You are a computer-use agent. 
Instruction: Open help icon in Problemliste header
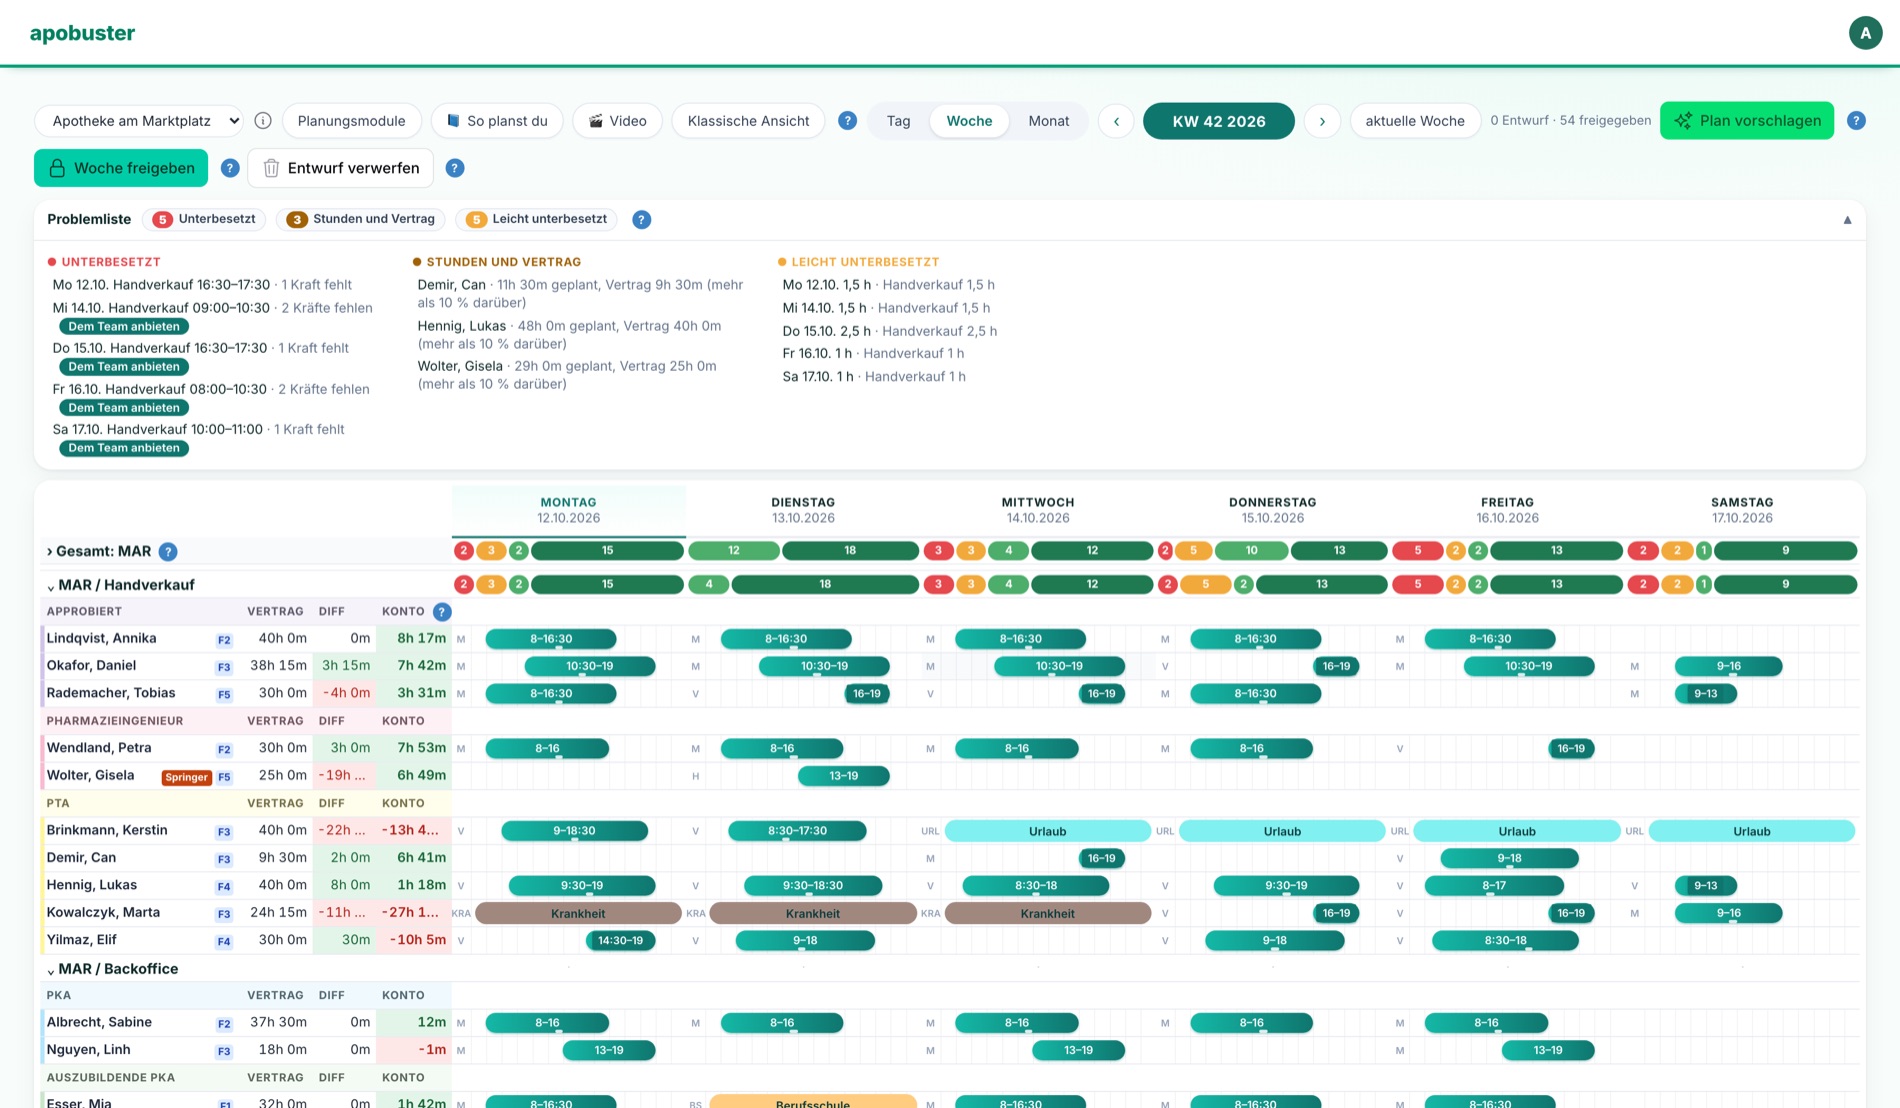(x=642, y=220)
